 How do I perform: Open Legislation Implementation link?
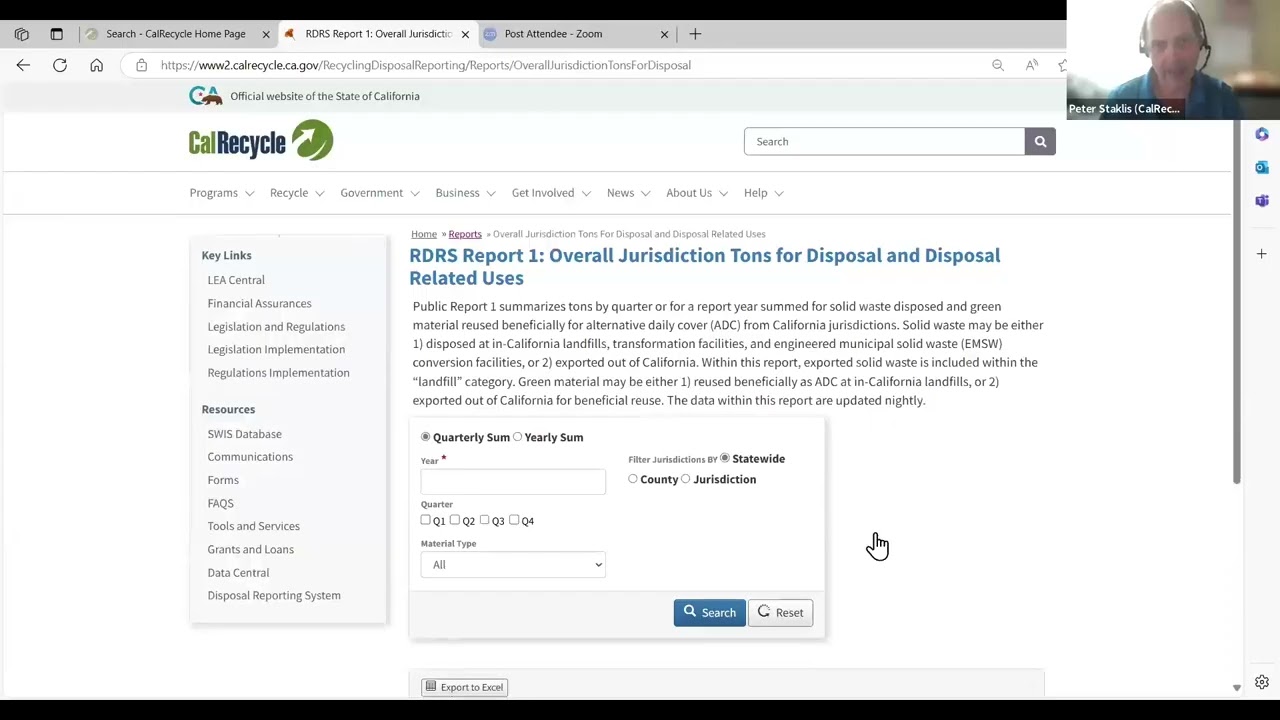276,349
